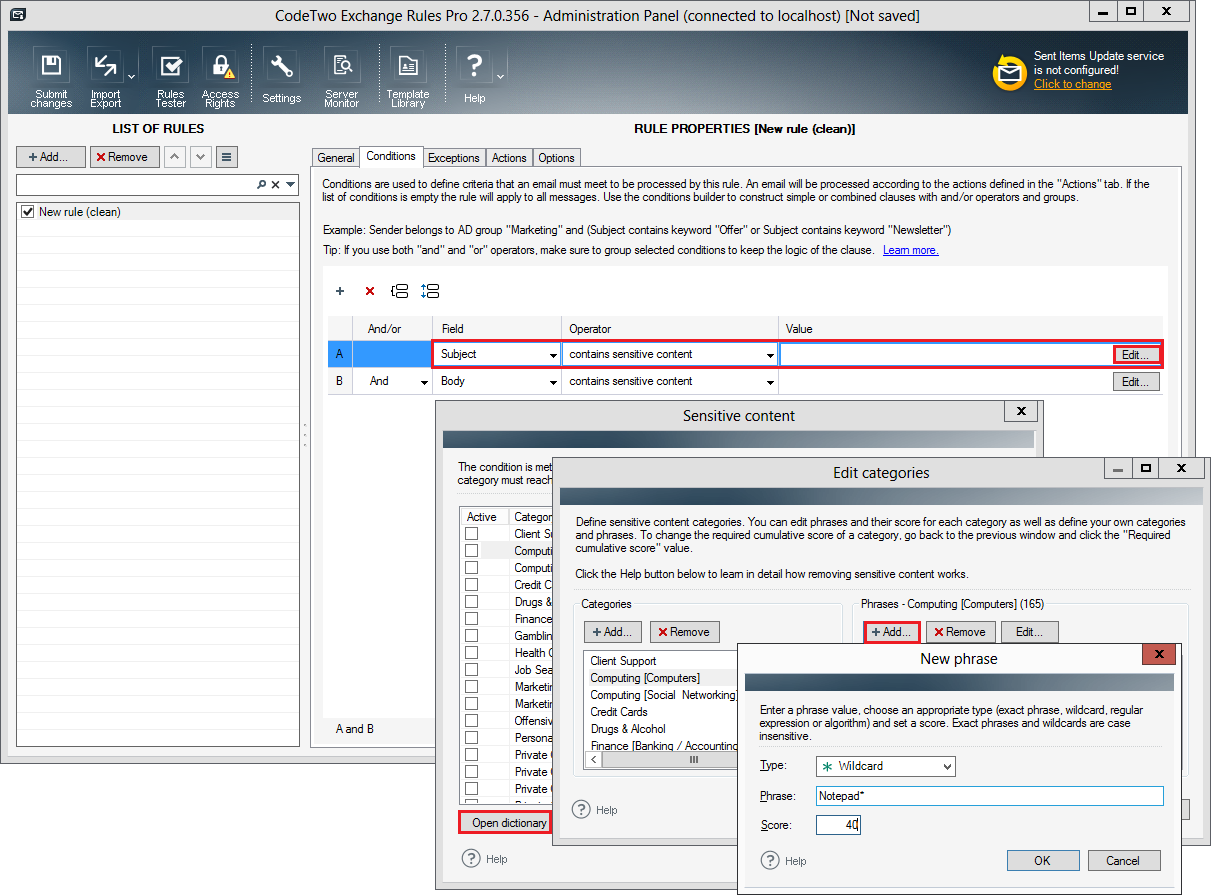The width and height of the screenshot is (1211, 895).
Task: Click the rules search text field
Action: click(136, 185)
